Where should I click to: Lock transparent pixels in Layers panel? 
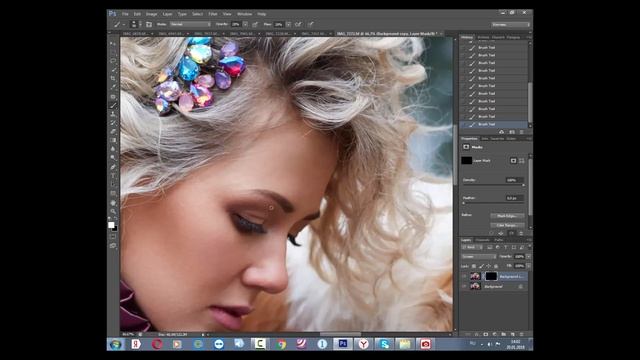tap(474, 266)
